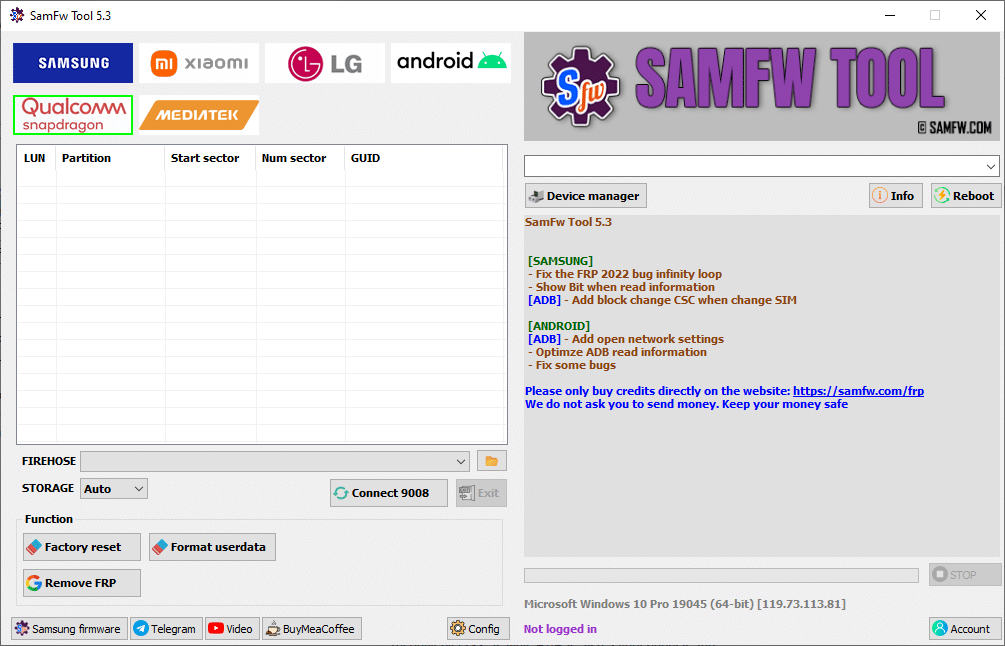Screen dimensions: 1005x646
Task: Select the Samsung brand tab
Action: pyautogui.click(x=72, y=62)
